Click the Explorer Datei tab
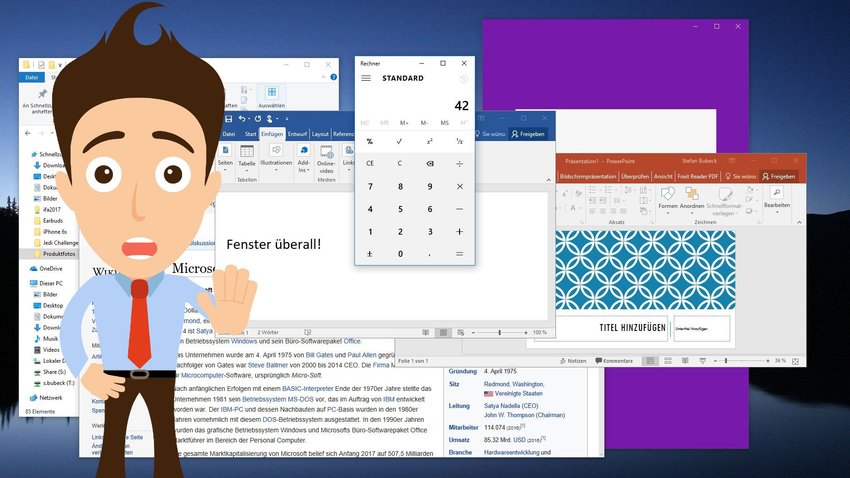Screen dimensions: 850x478 31,77
